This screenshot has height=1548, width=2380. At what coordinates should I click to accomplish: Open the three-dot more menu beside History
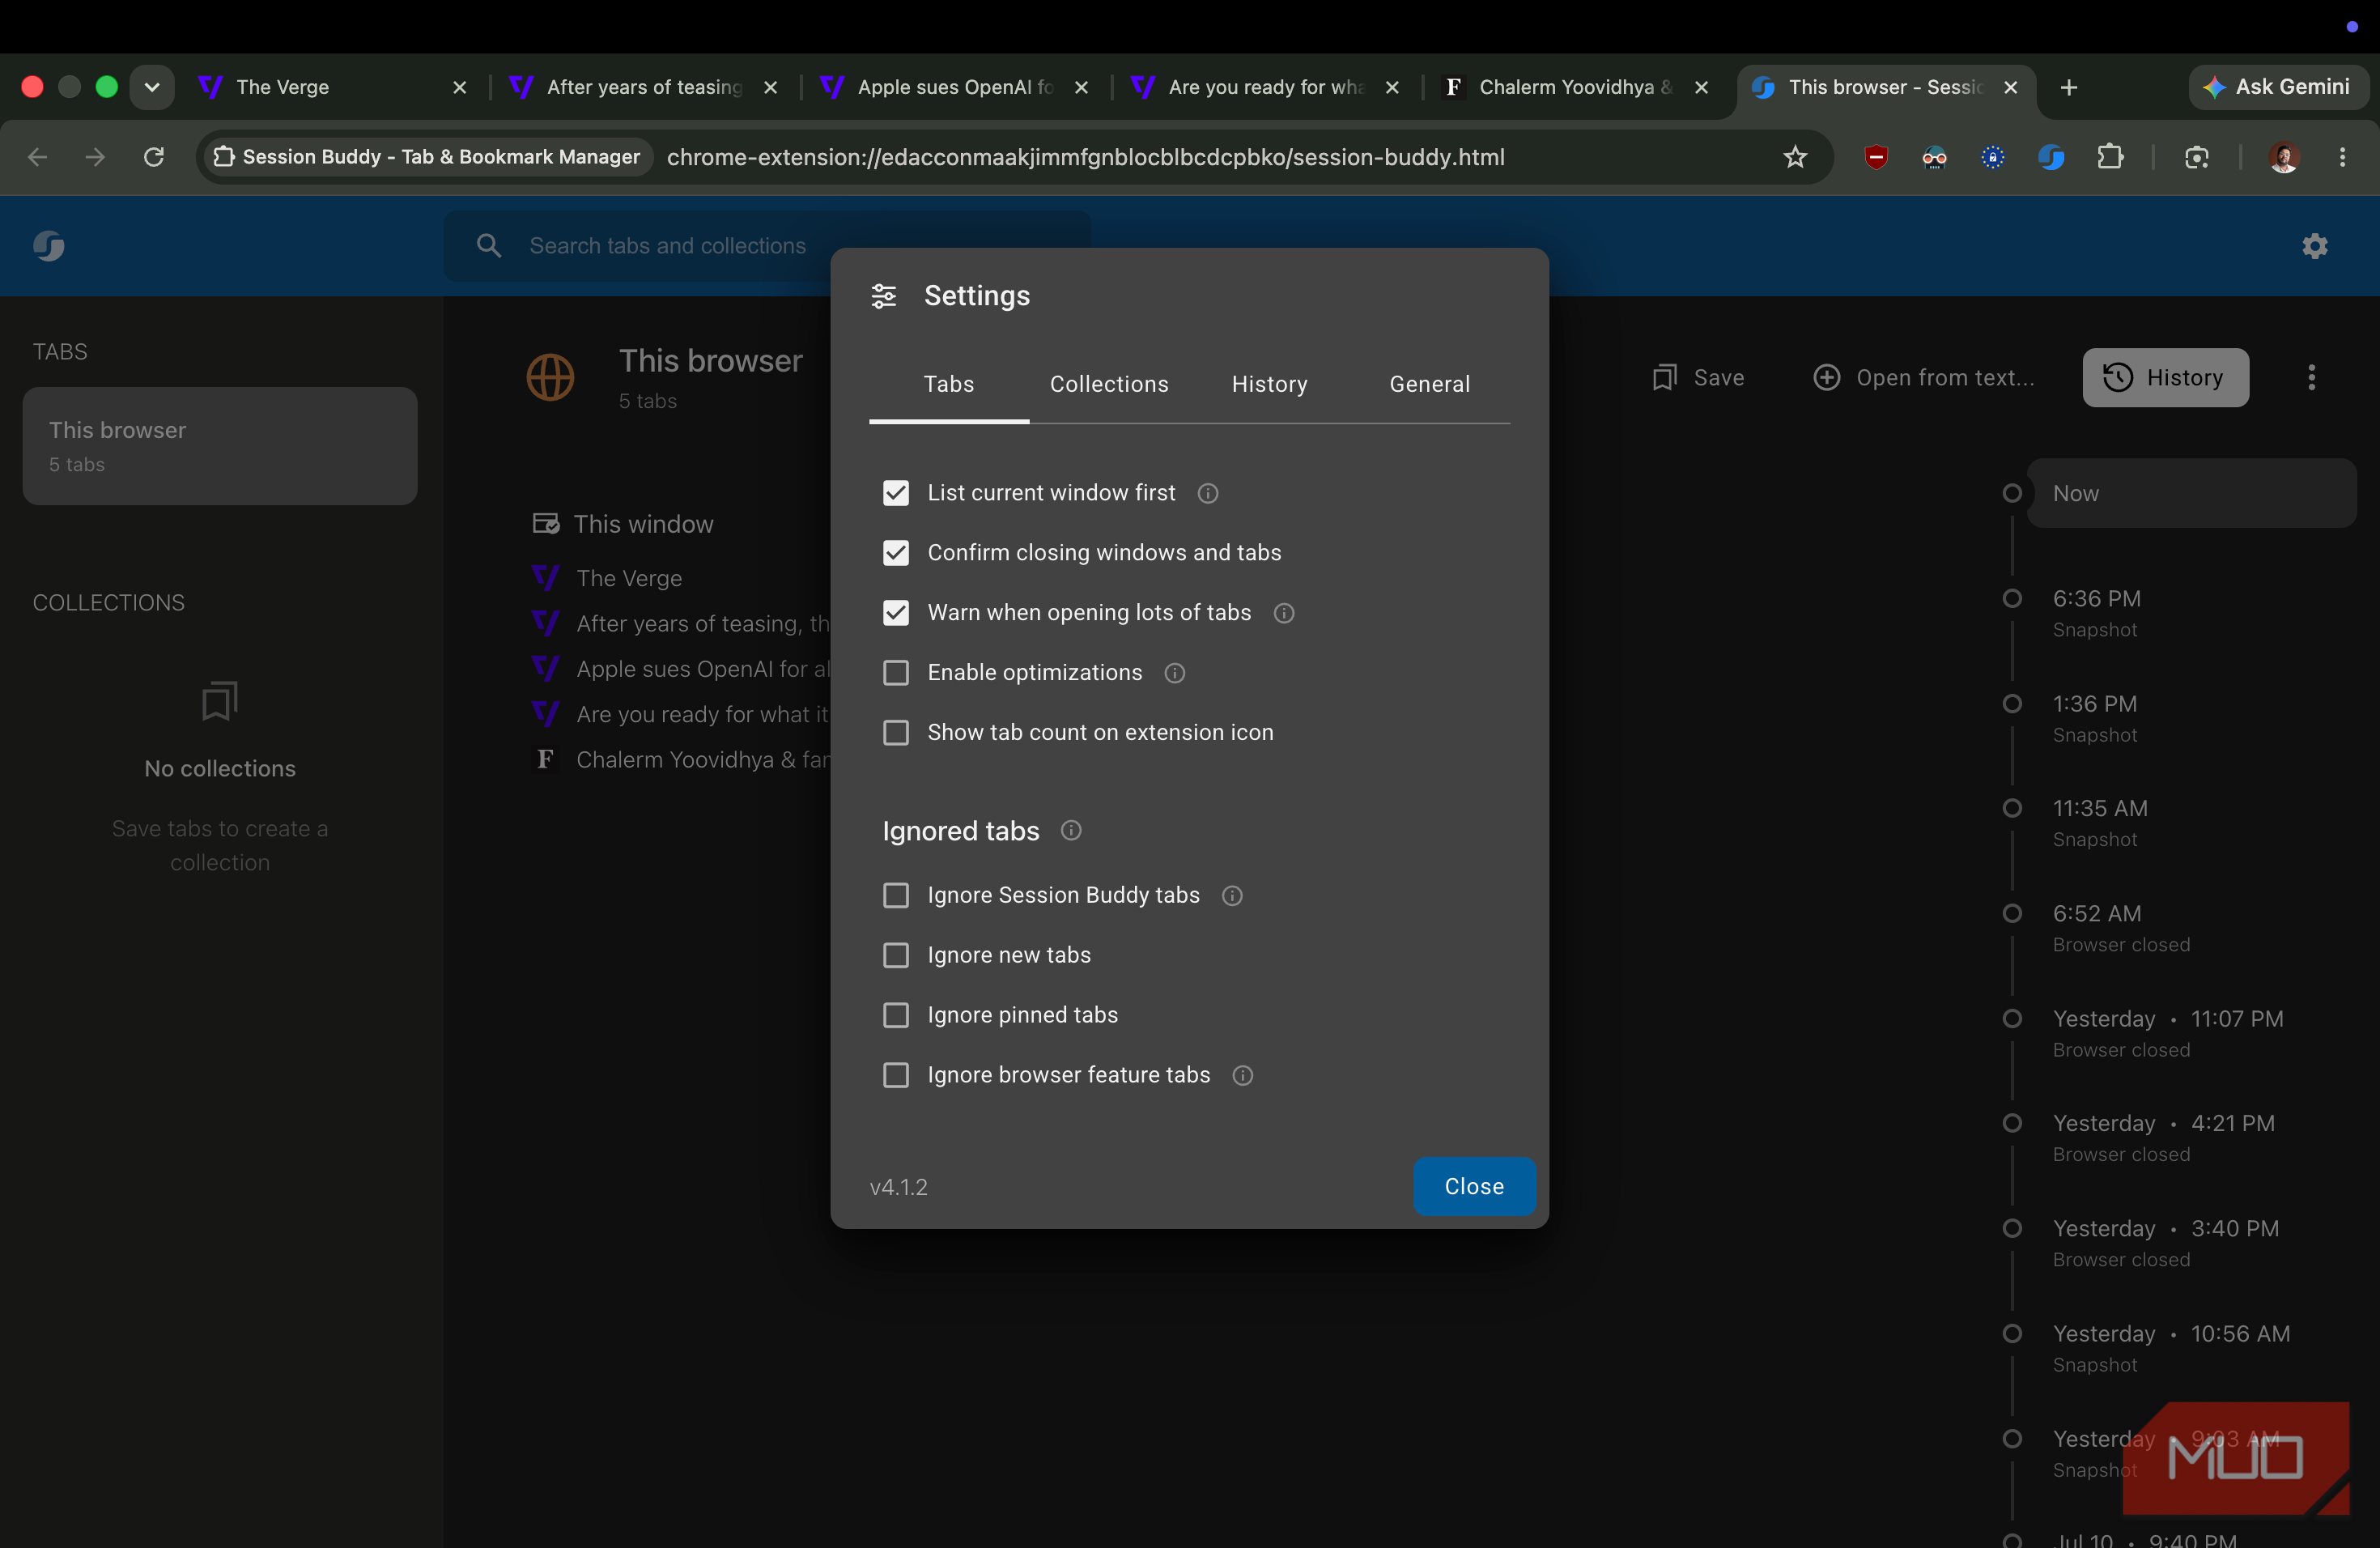2311,378
